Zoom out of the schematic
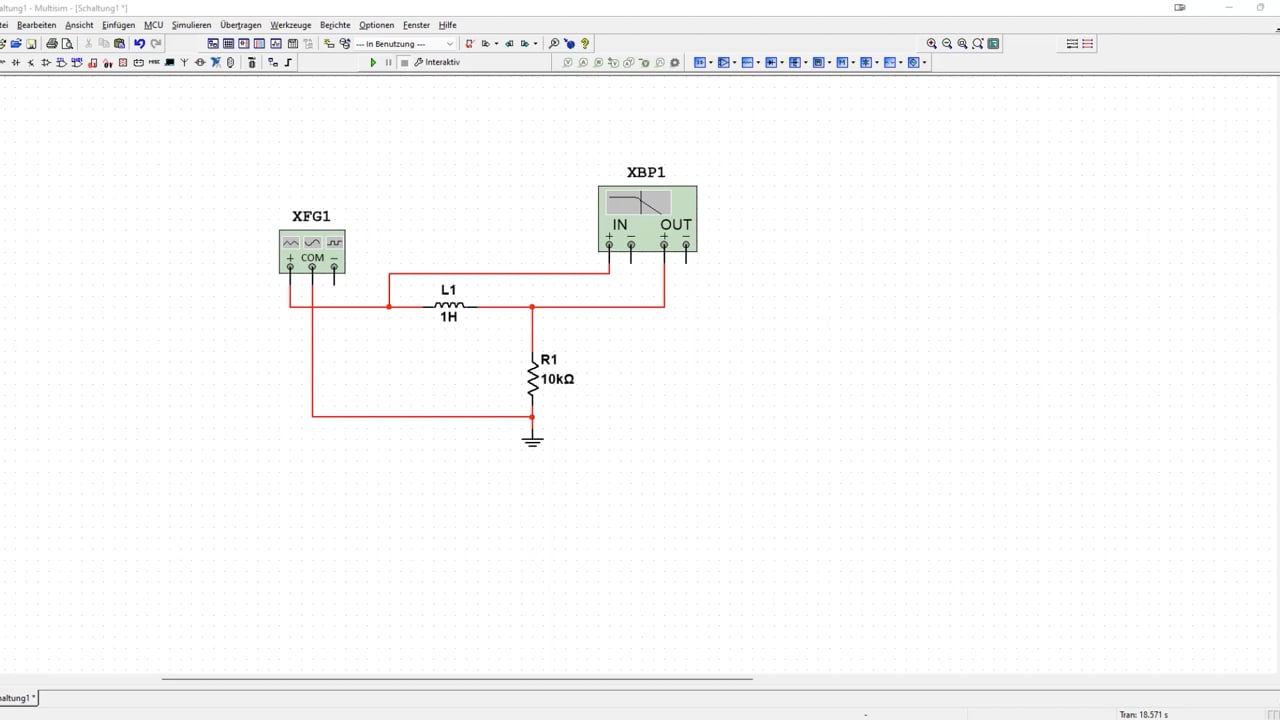 947,44
